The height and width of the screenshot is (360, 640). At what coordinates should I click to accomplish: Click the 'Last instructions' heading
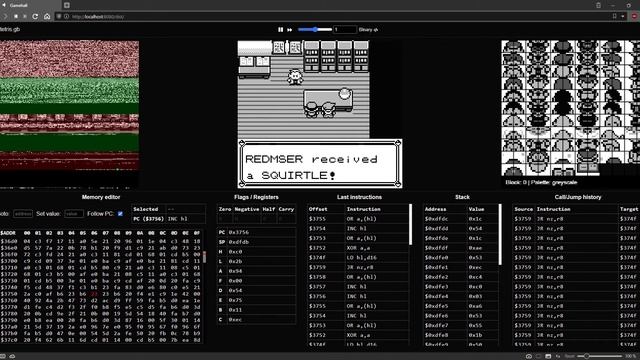[359, 197]
